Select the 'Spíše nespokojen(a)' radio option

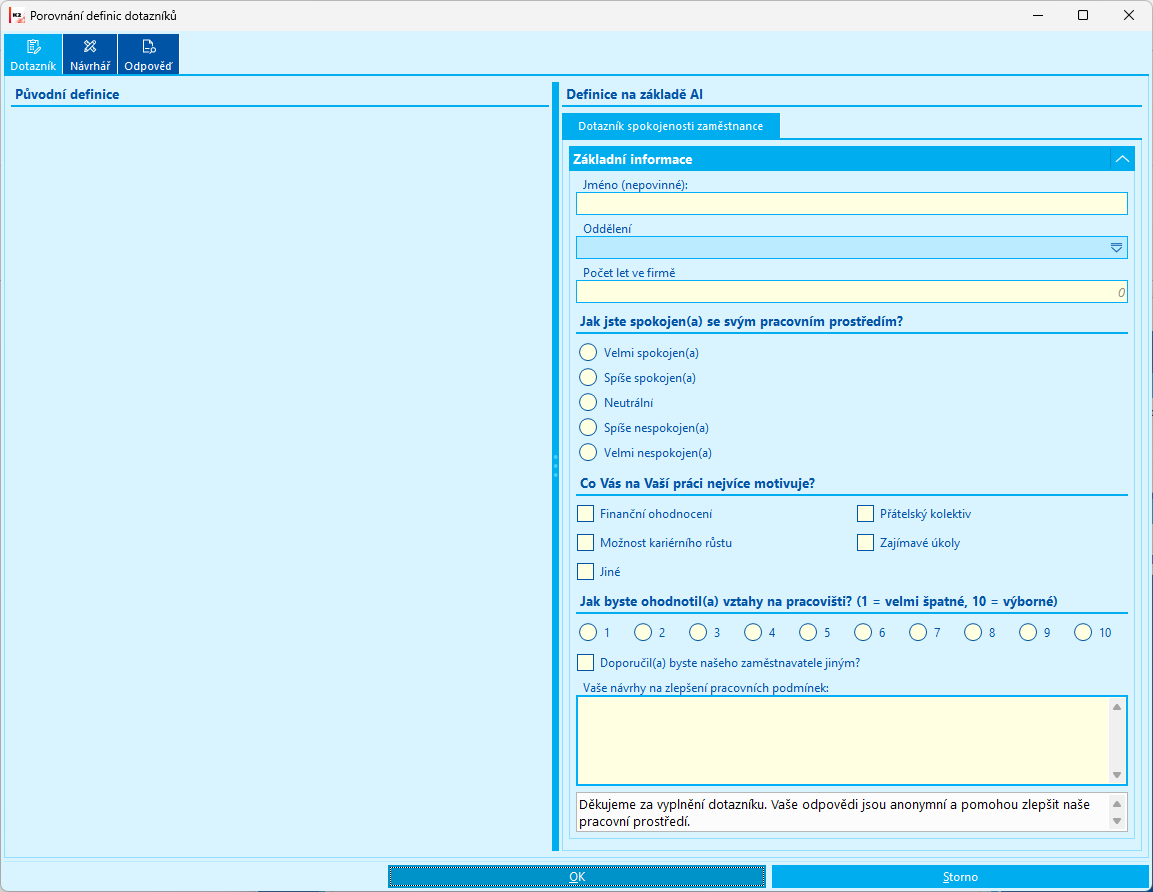click(588, 428)
